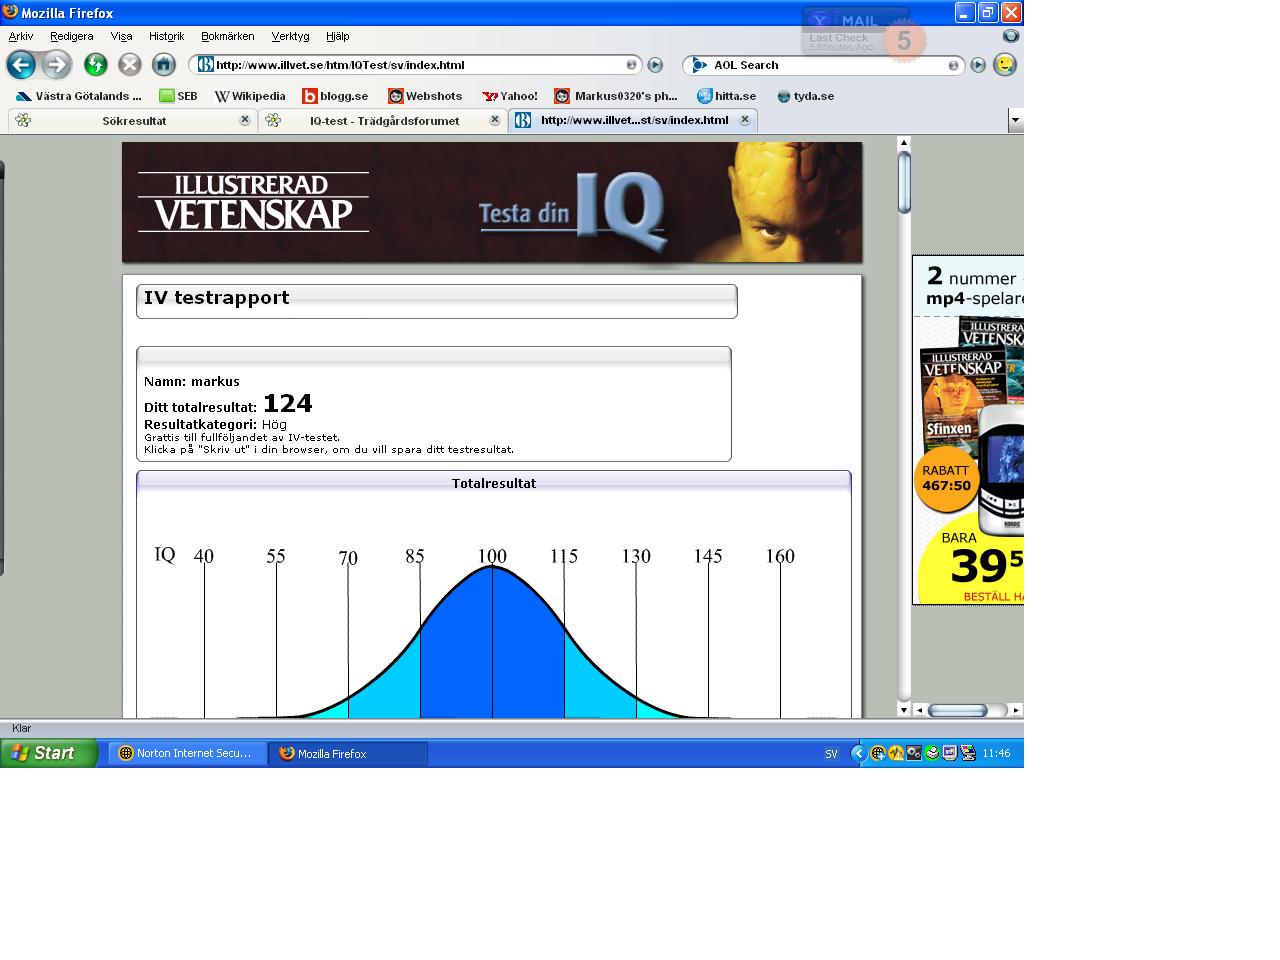
Task: Open the Verktyg menu
Action: (290, 36)
